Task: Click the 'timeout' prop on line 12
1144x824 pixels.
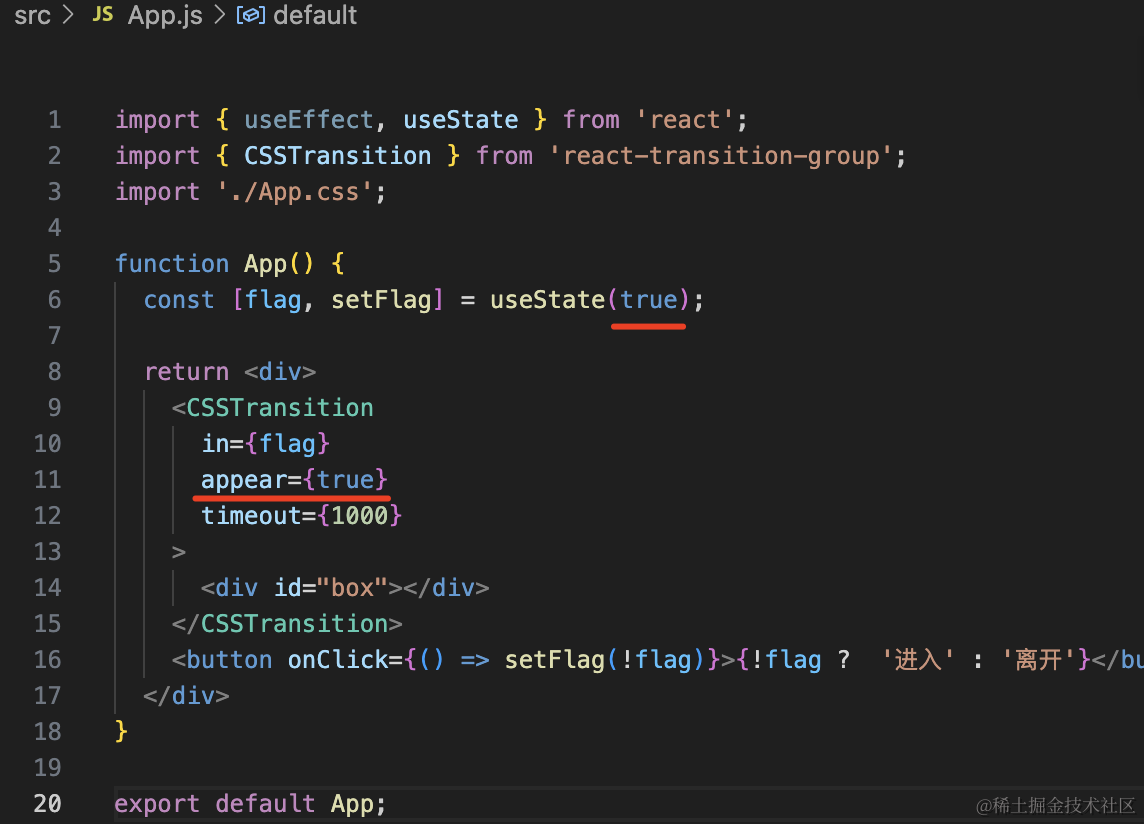Action: coord(252,516)
